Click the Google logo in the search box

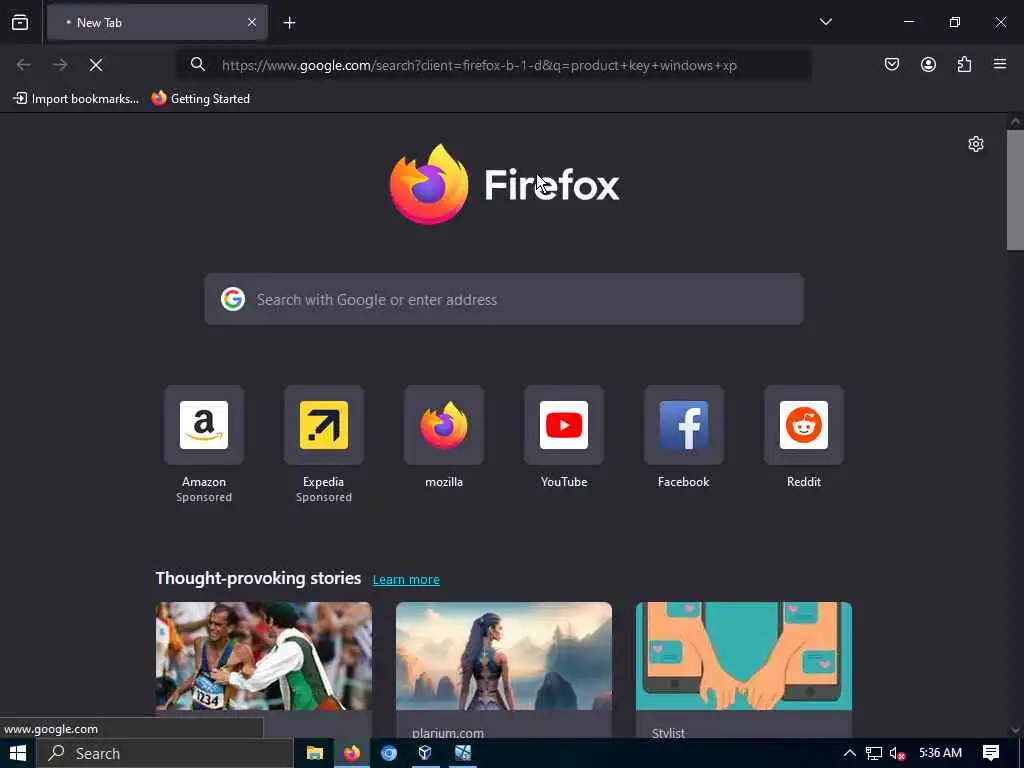[232, 299]
